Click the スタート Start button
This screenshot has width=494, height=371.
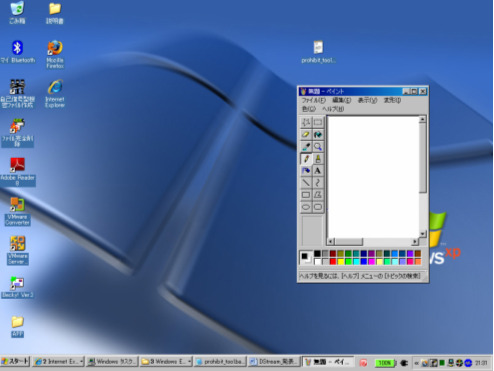pos(15,361)
